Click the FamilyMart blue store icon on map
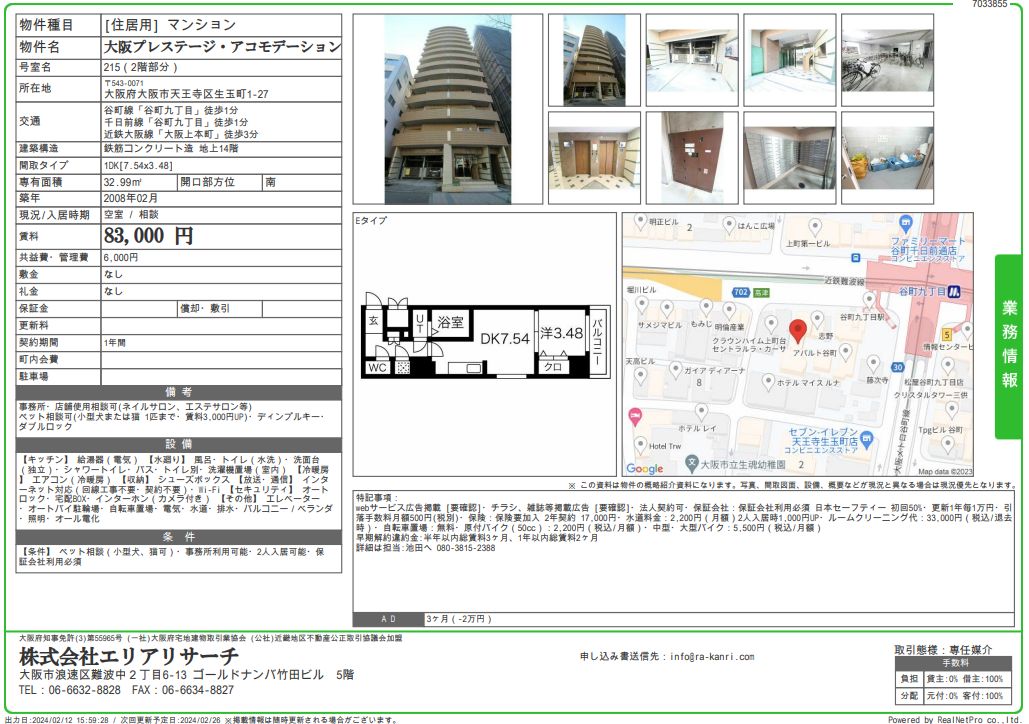 coord(906,222)
